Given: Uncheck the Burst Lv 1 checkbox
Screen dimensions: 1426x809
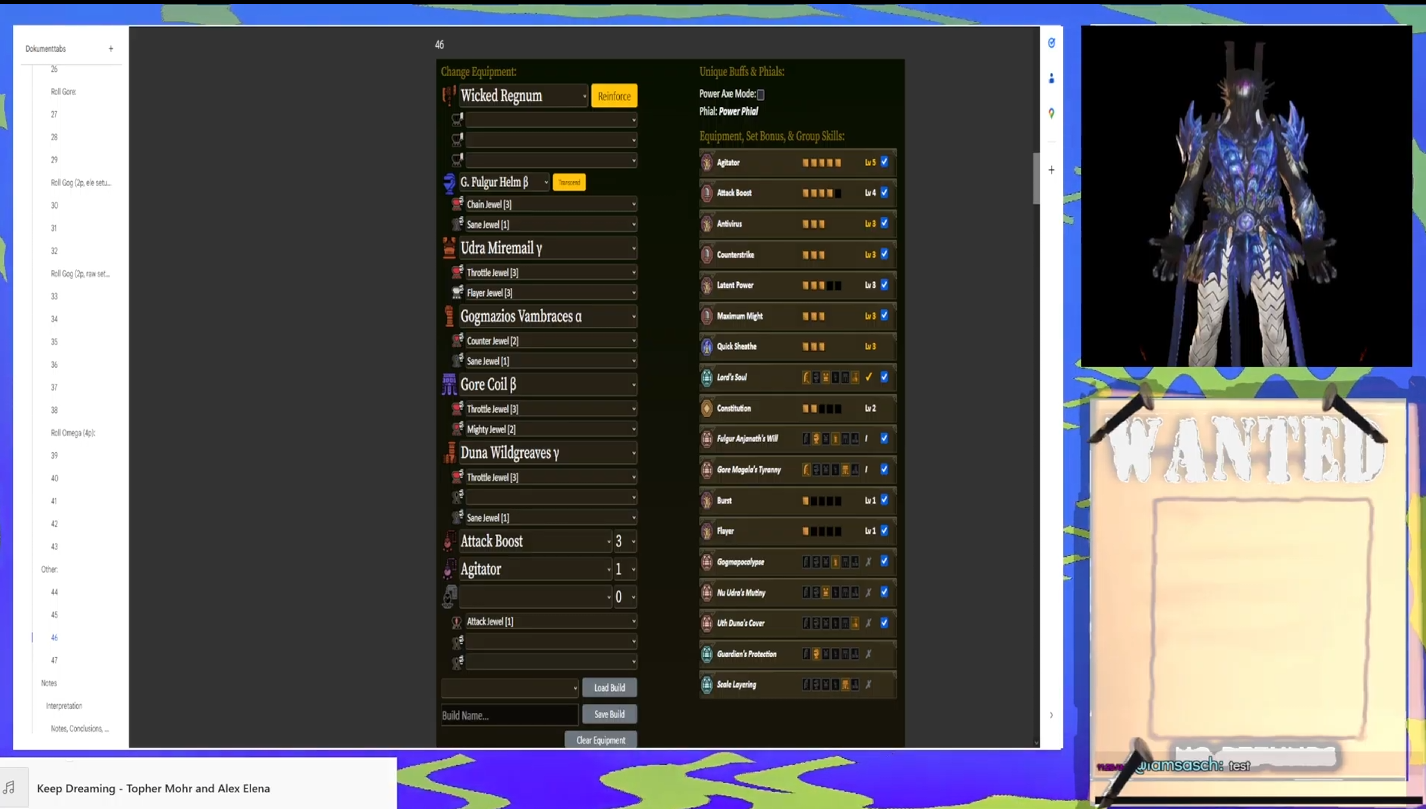Looking at the screenshot, I should [x=884, y=500].
